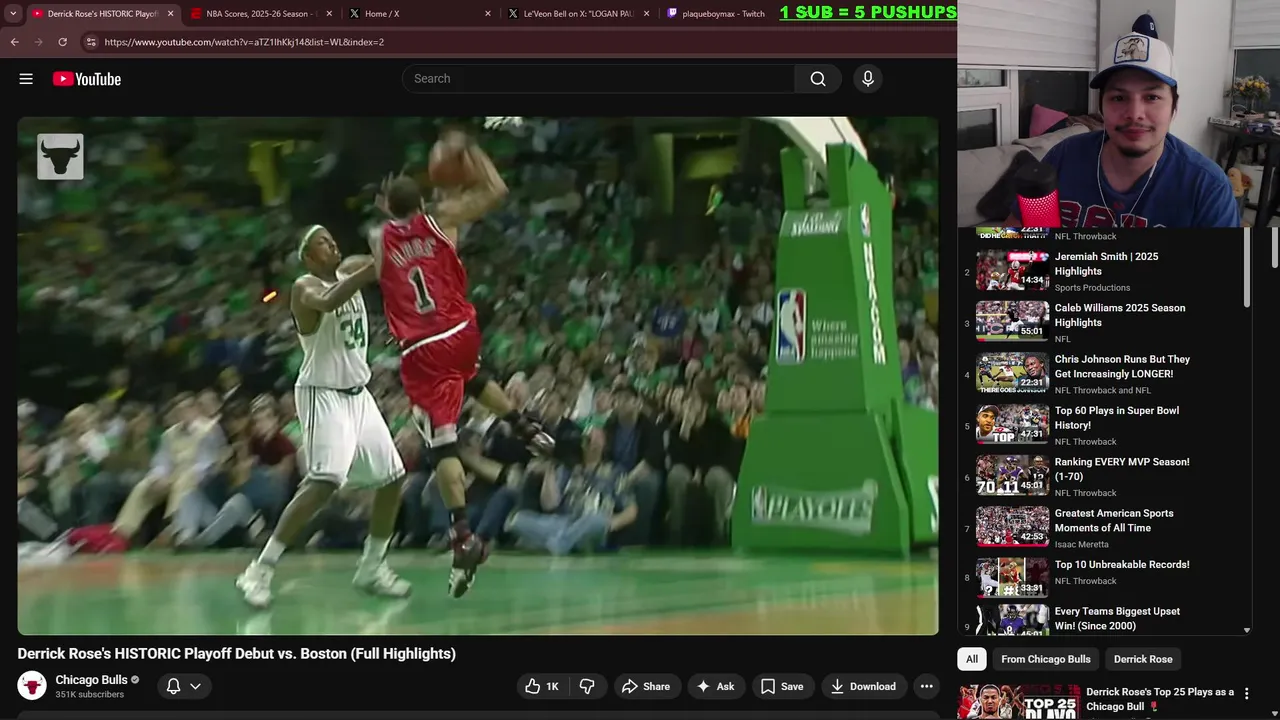Click the playlist scrollbar down arrow
Viewport: 1280px width, 720px height.
point(1247,630)
